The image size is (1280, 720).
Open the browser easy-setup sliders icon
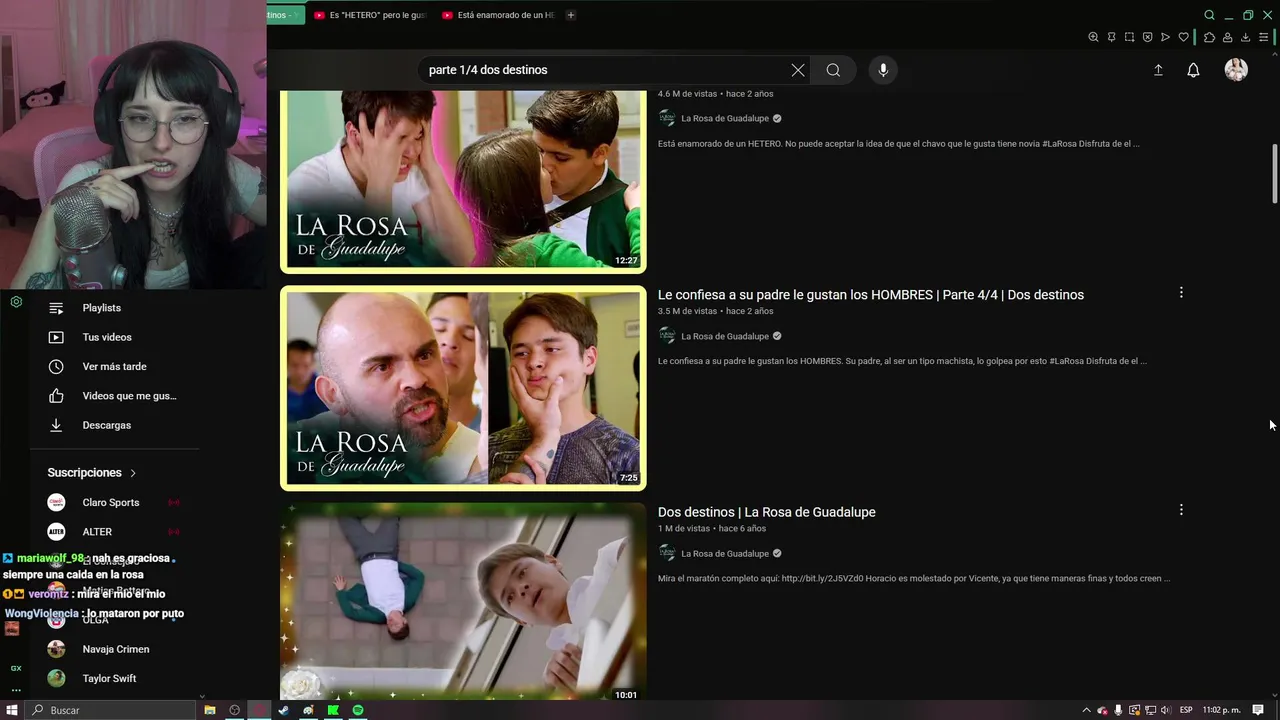pos(1263,37)
